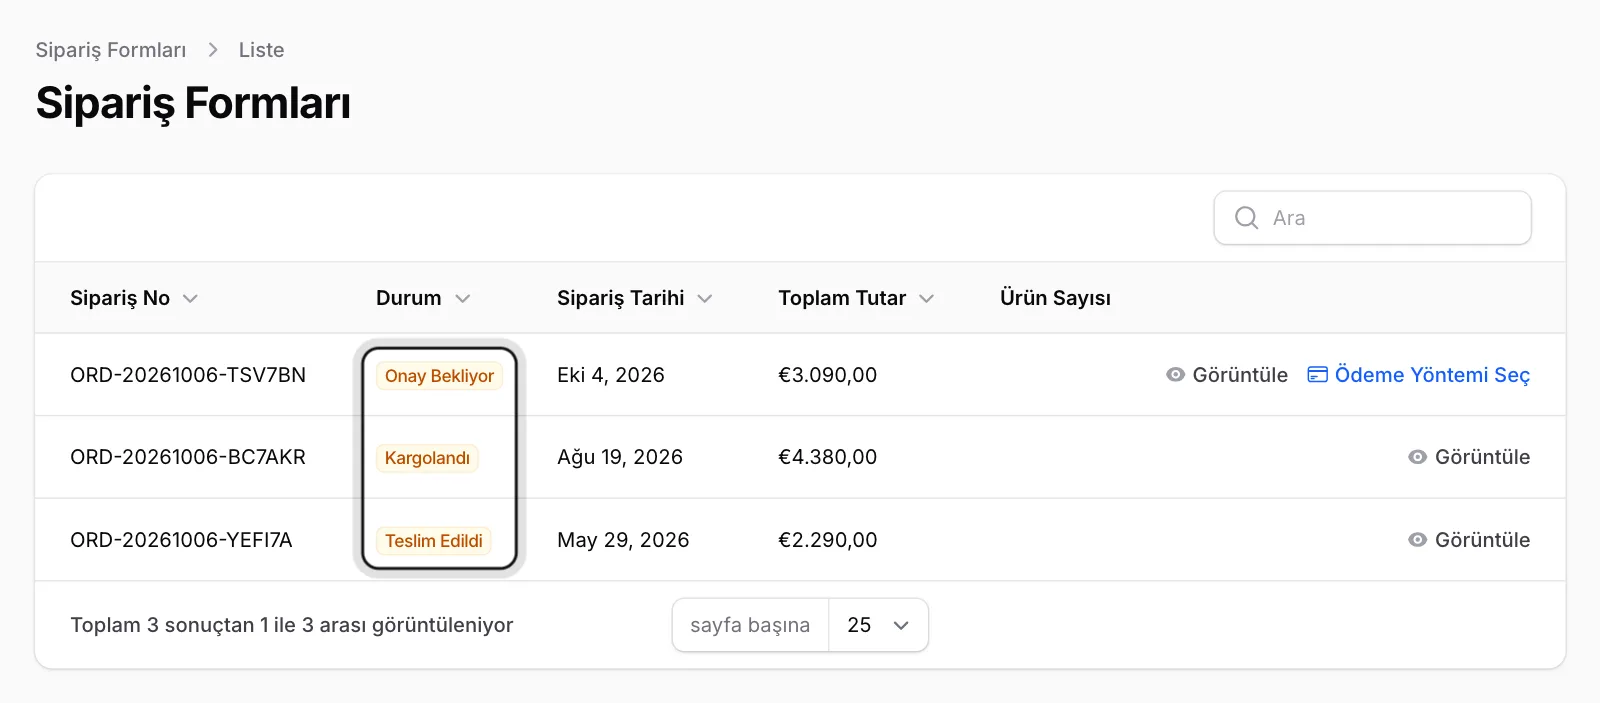Viewport: 1600px width, 703px height.
Task: Sort by Sipariş No column header
Action: click(x=134, y=298)
